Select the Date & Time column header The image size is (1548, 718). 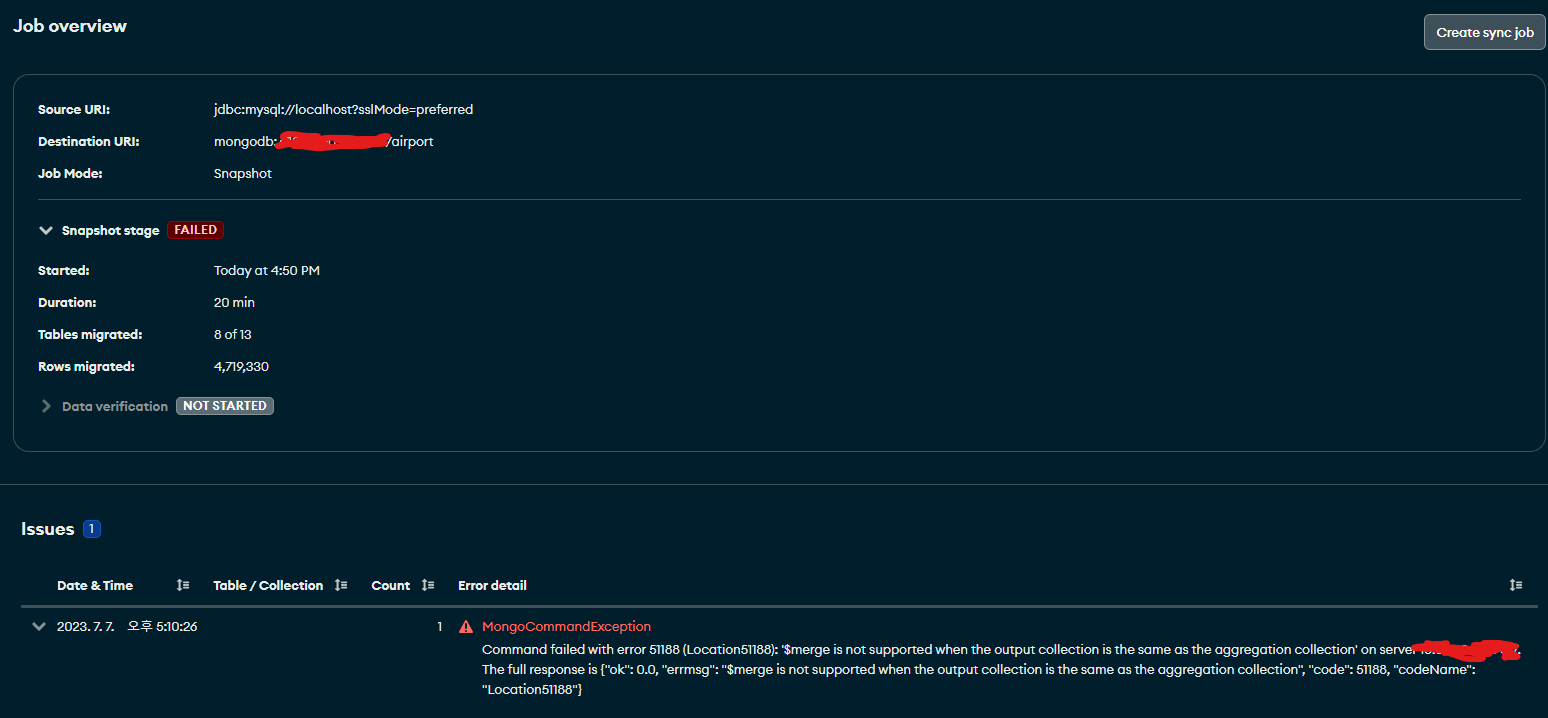point(95,585)
